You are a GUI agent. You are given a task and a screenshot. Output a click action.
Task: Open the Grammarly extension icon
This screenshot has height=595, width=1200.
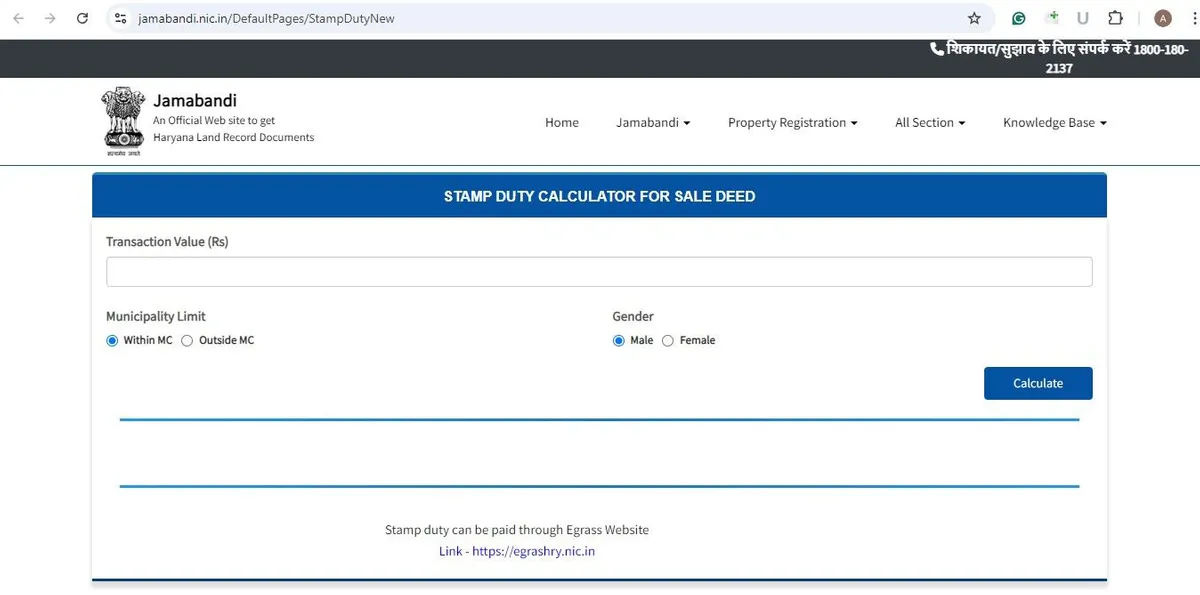point(1019,18)
